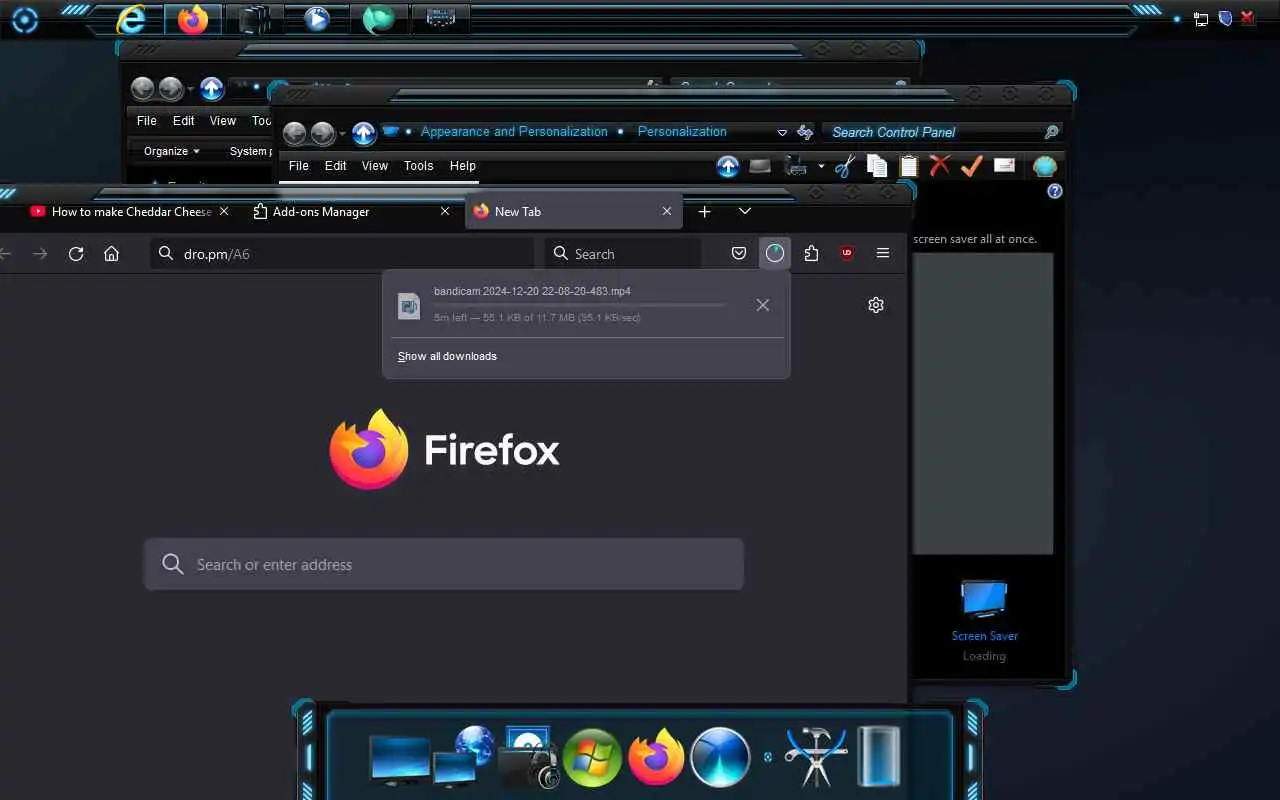Click the Firefox downloads progress icon

tap(775, 254)
